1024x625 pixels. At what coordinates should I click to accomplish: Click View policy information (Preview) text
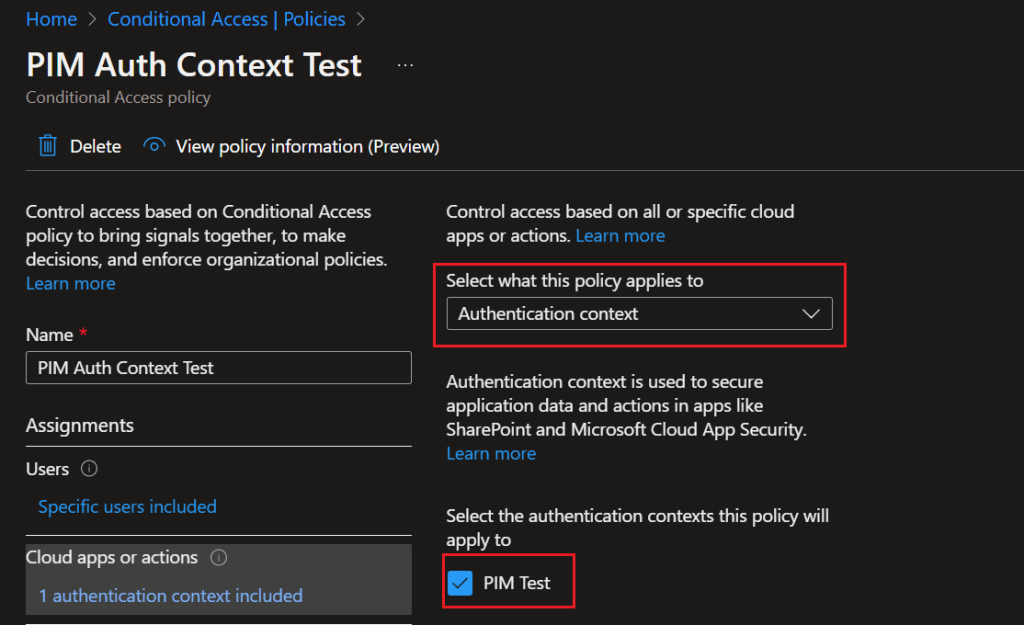click(x=307, y=147)
